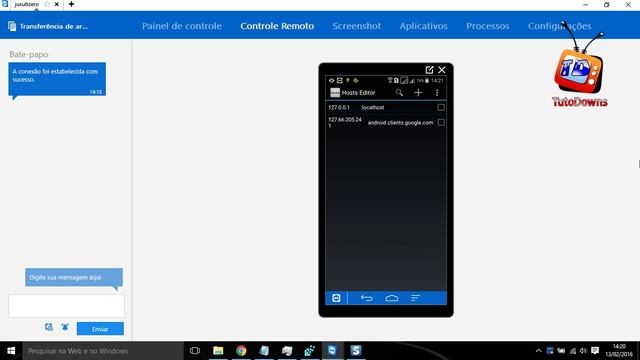This screenshot has width=640, height=360.
Task: Launch Chrome from the taskbar
Action: (241, 351)
